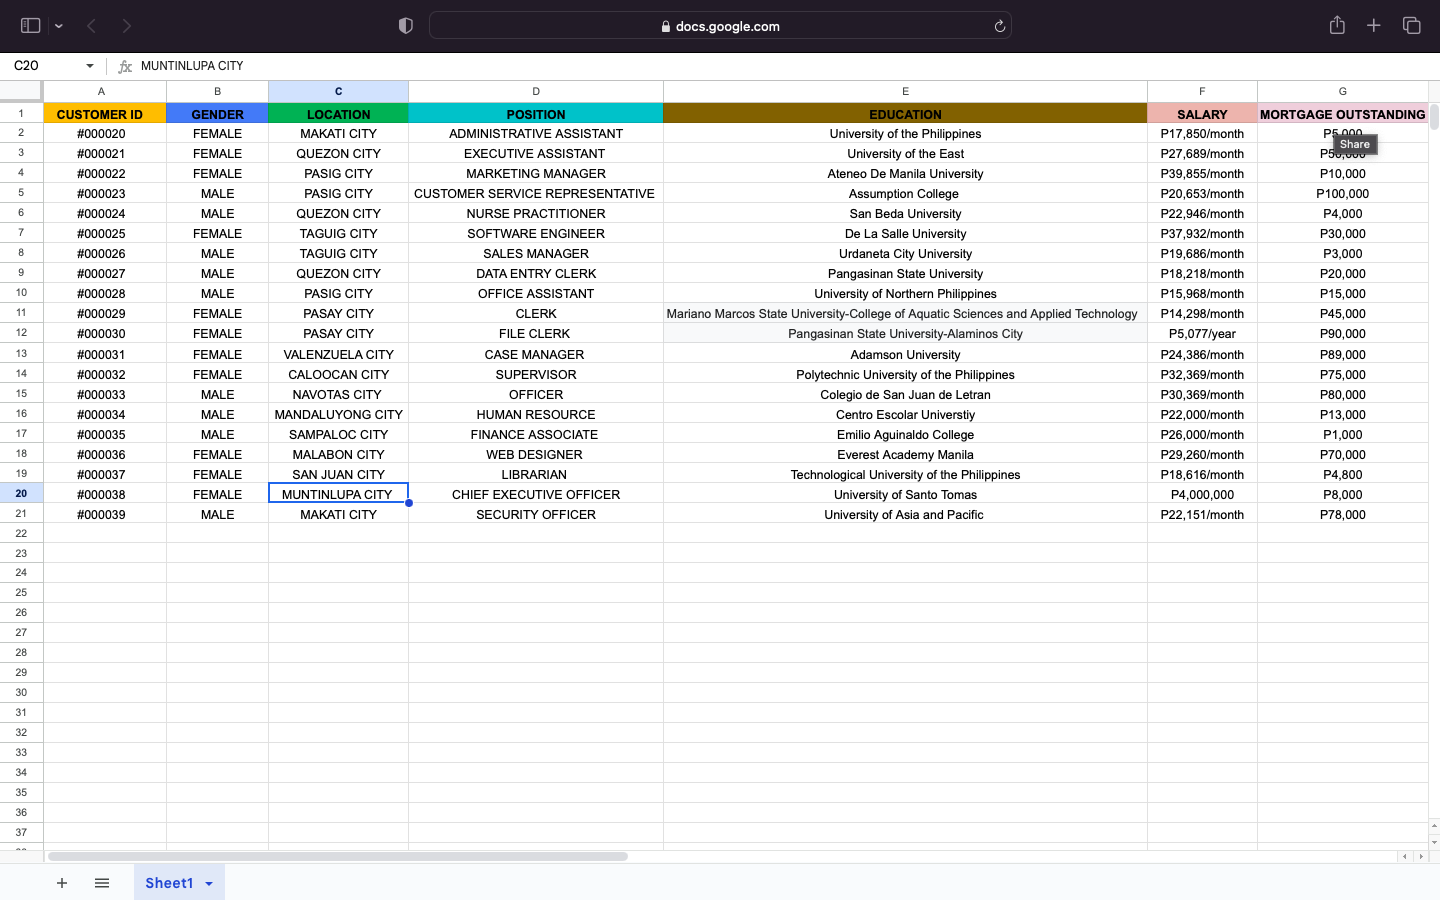Open the All Sheets list icon
The width and height of the screenshot is (1440, 900).
102,883
